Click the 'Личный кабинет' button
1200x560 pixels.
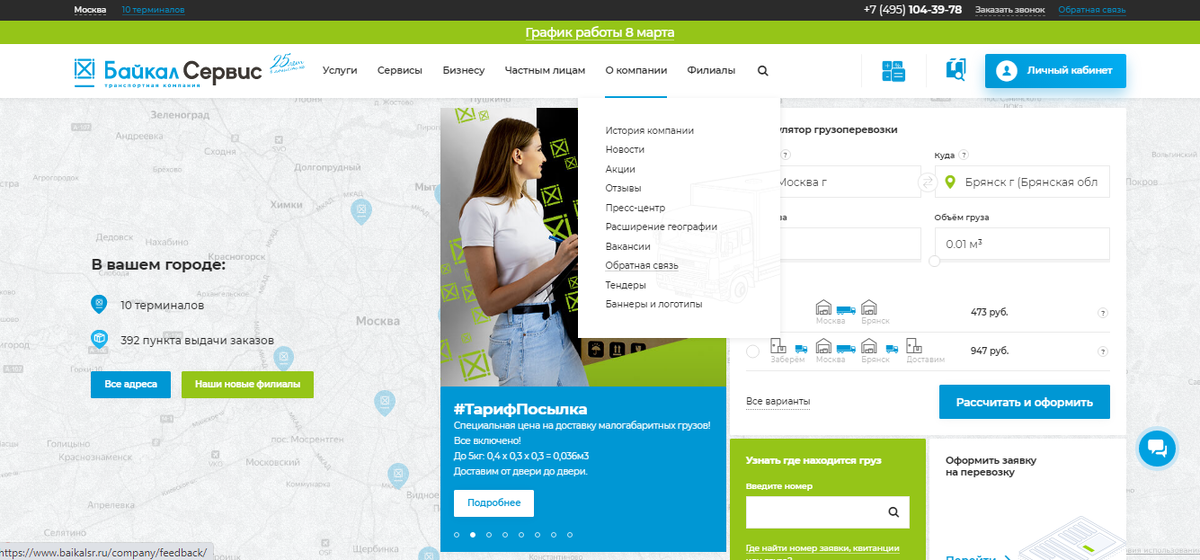(x=1055, y=71)
